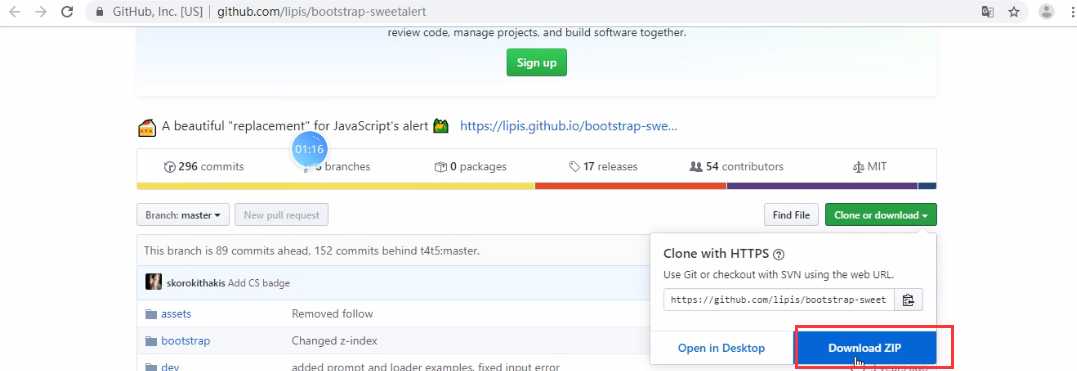This screenshot has width=1077, height=371.
Task: Click the green Sign up button
Action: coord(536,63)
